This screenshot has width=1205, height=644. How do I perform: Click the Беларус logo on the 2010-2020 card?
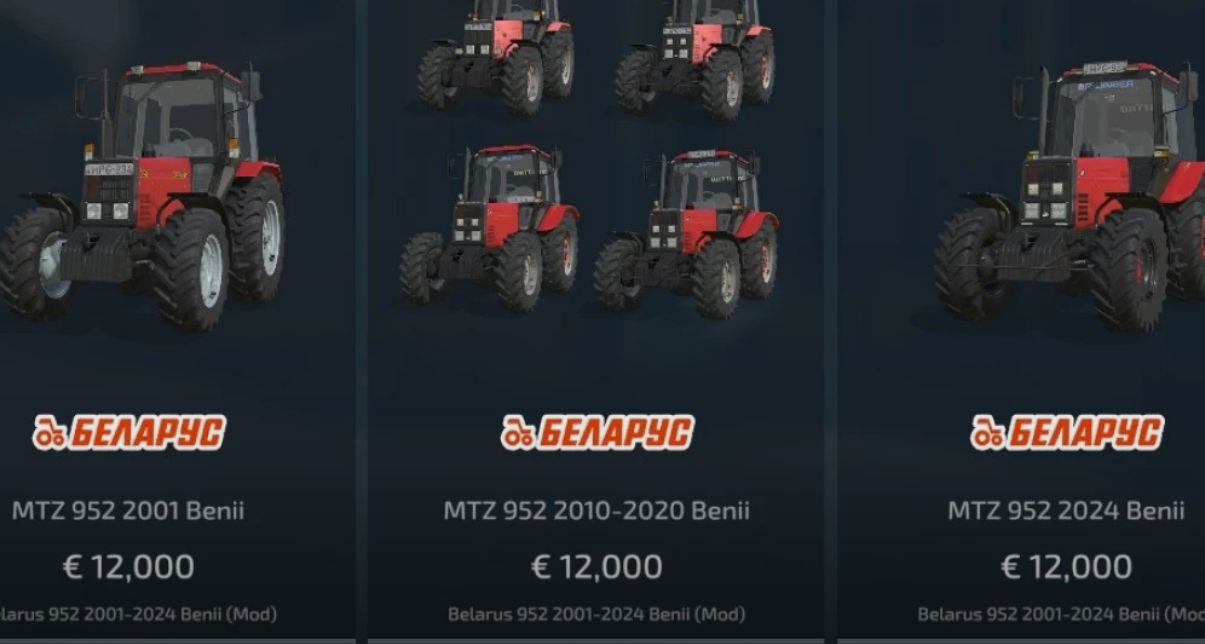tap(597, 433)
